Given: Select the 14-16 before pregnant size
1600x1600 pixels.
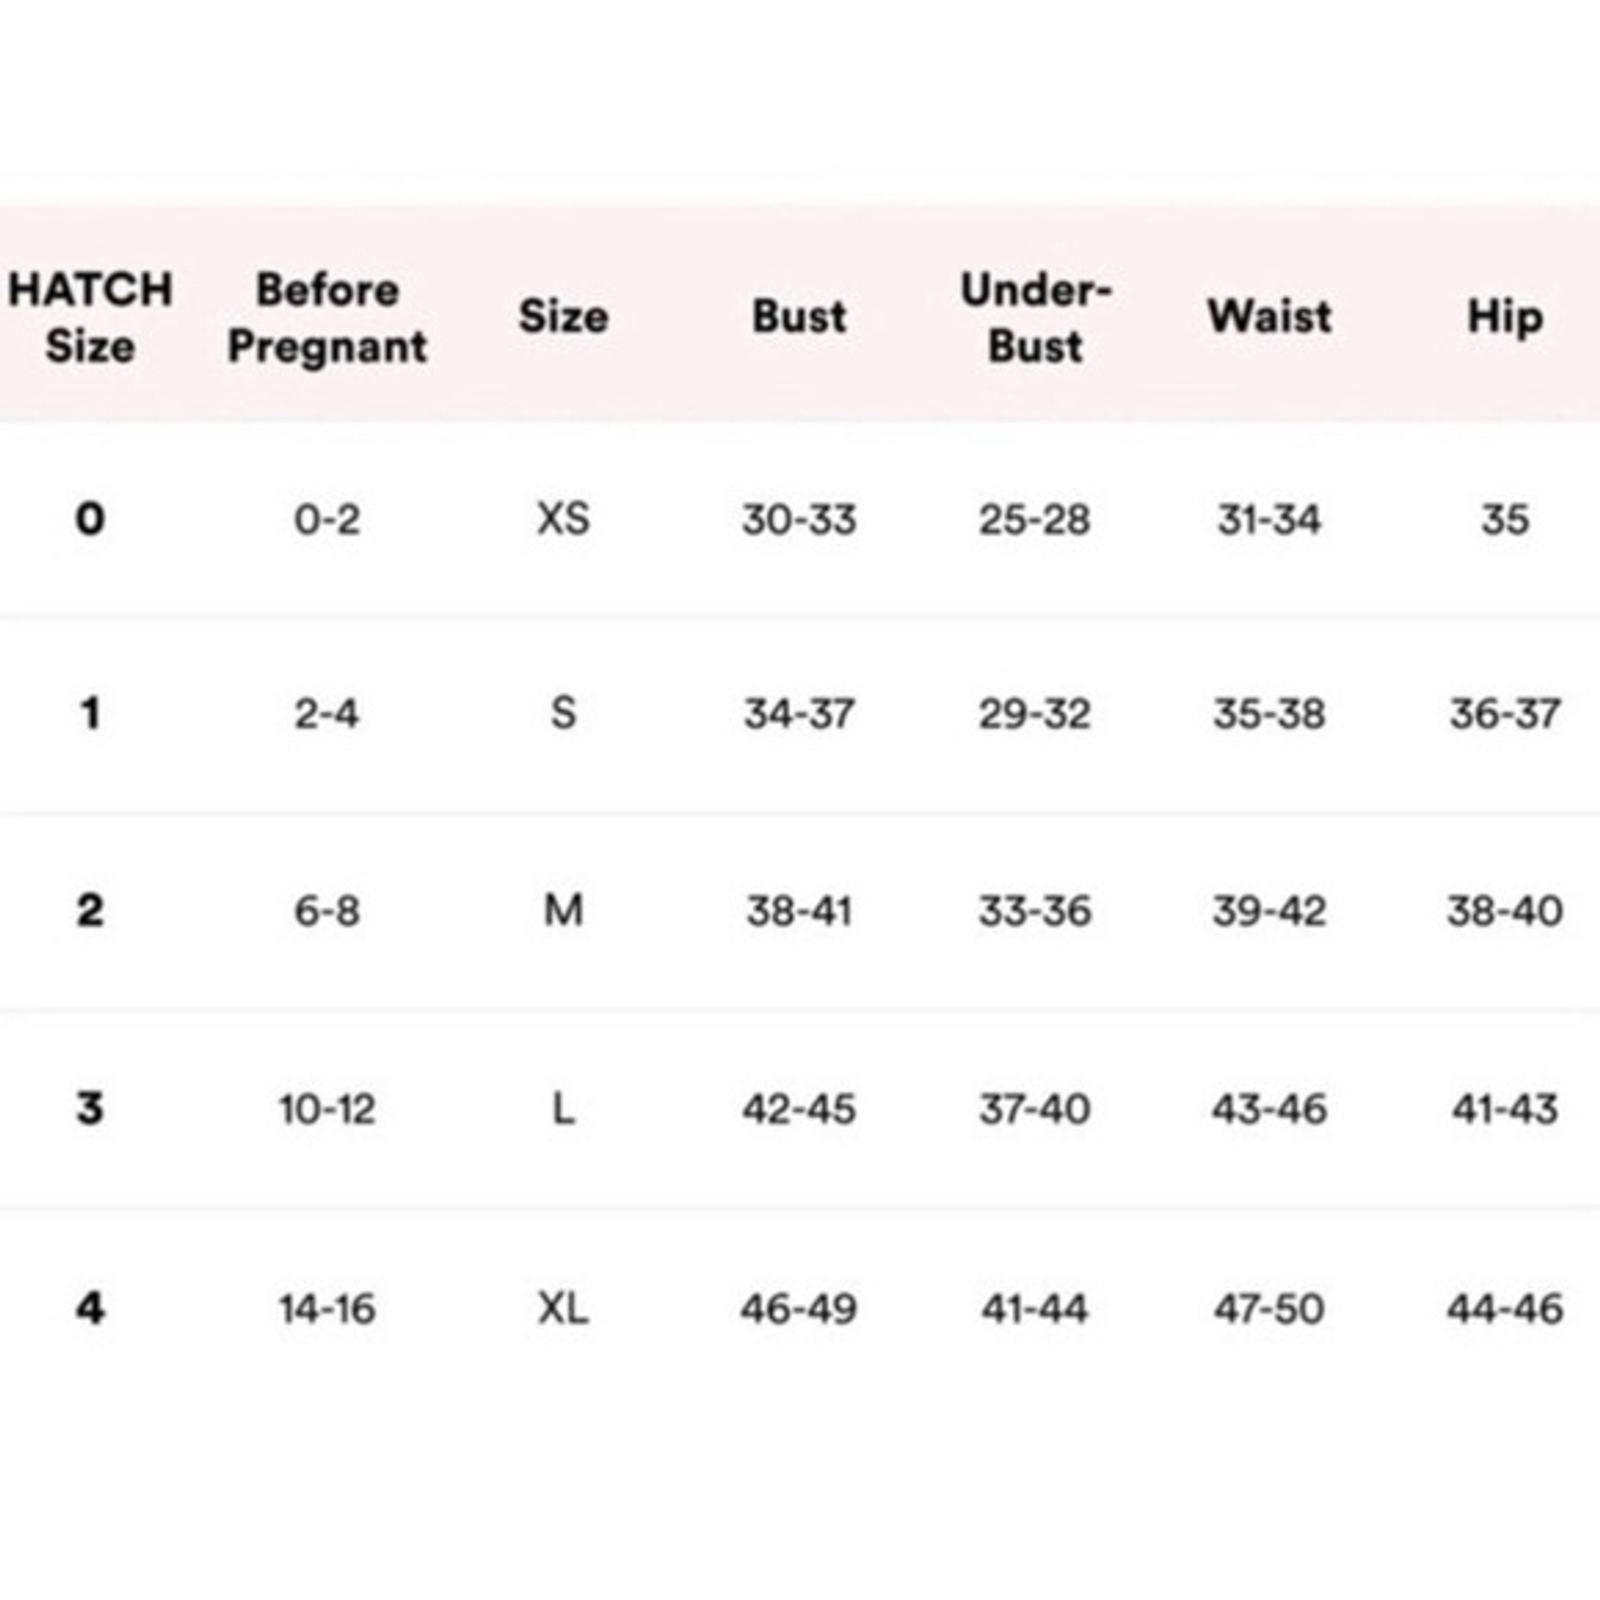Looking at the screenshot, I should pyautogui.click(x=327, y=1308).
